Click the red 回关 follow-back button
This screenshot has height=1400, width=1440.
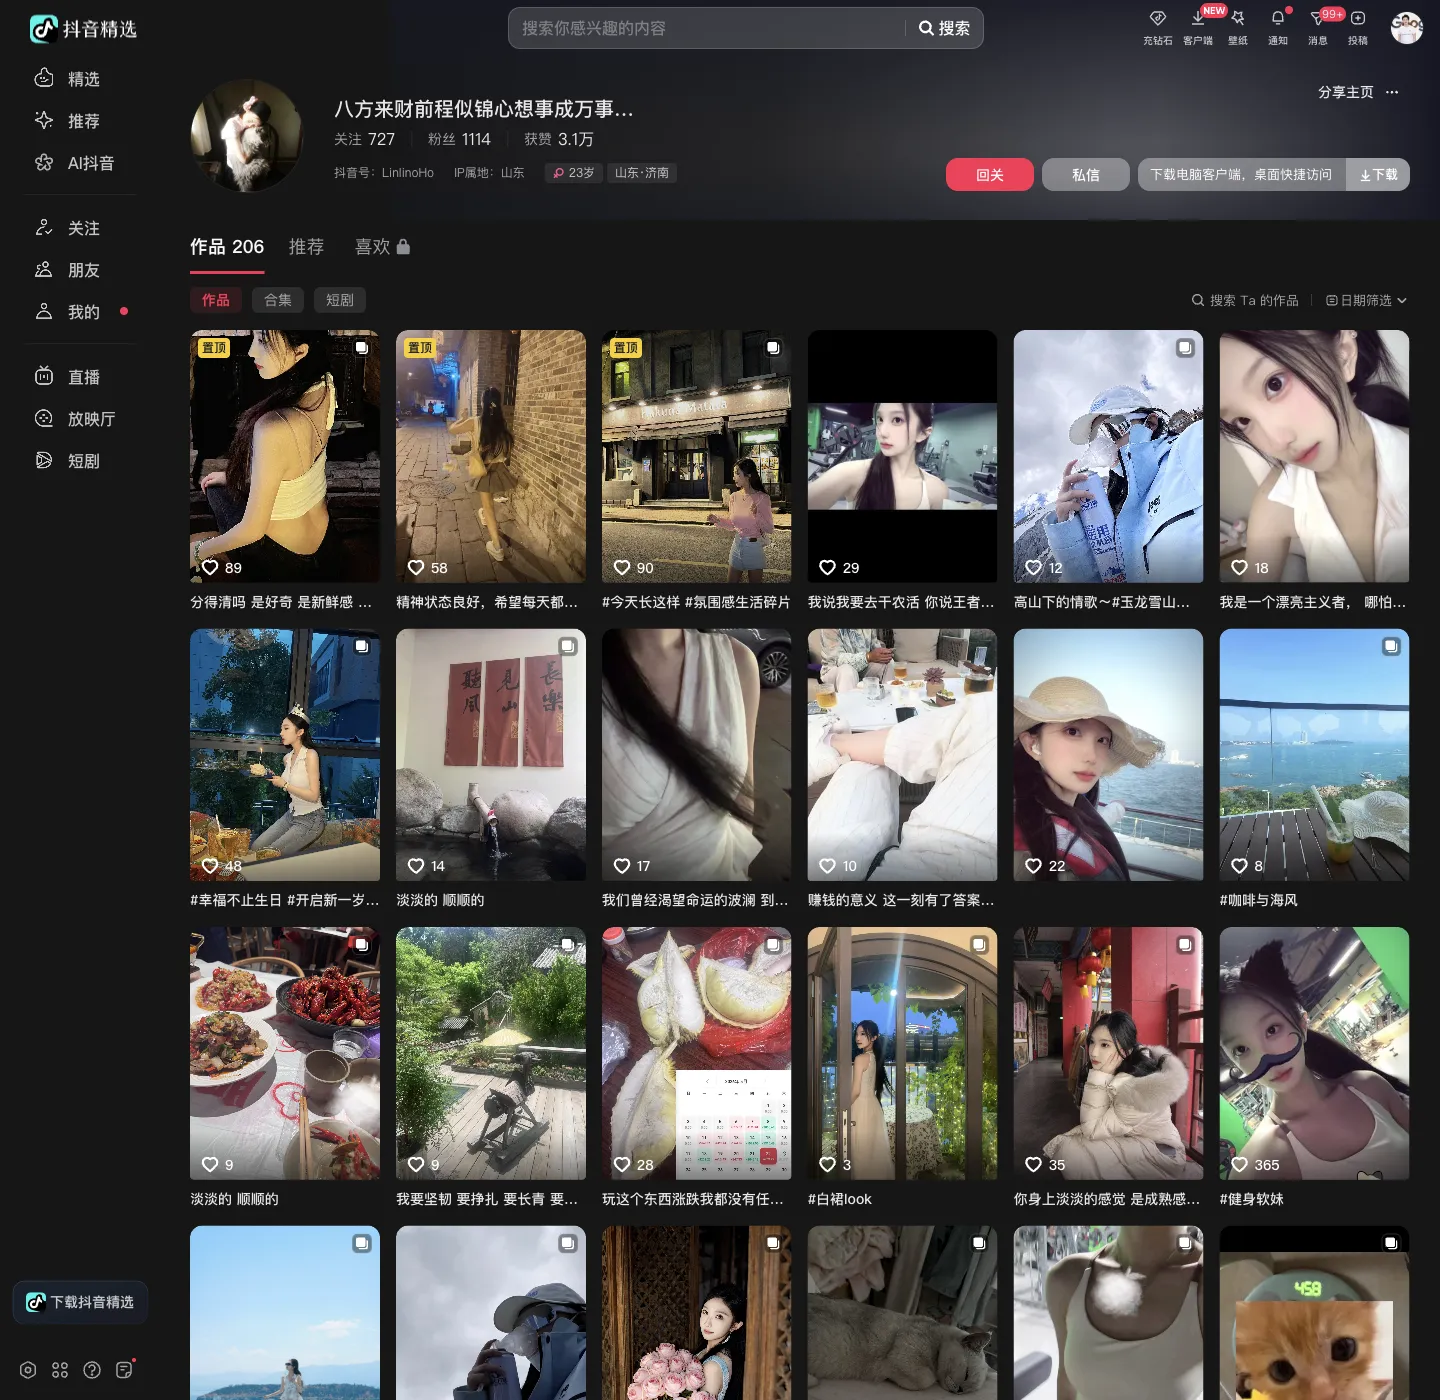pyautogui.click(x=990, y=174)
